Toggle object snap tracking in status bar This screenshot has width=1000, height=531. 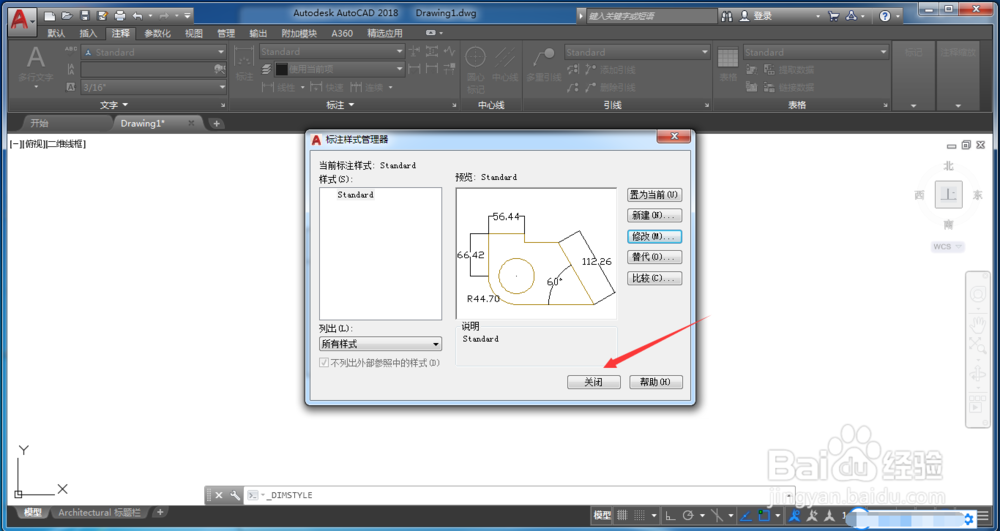pyautogui.click(x=745, y=516)
